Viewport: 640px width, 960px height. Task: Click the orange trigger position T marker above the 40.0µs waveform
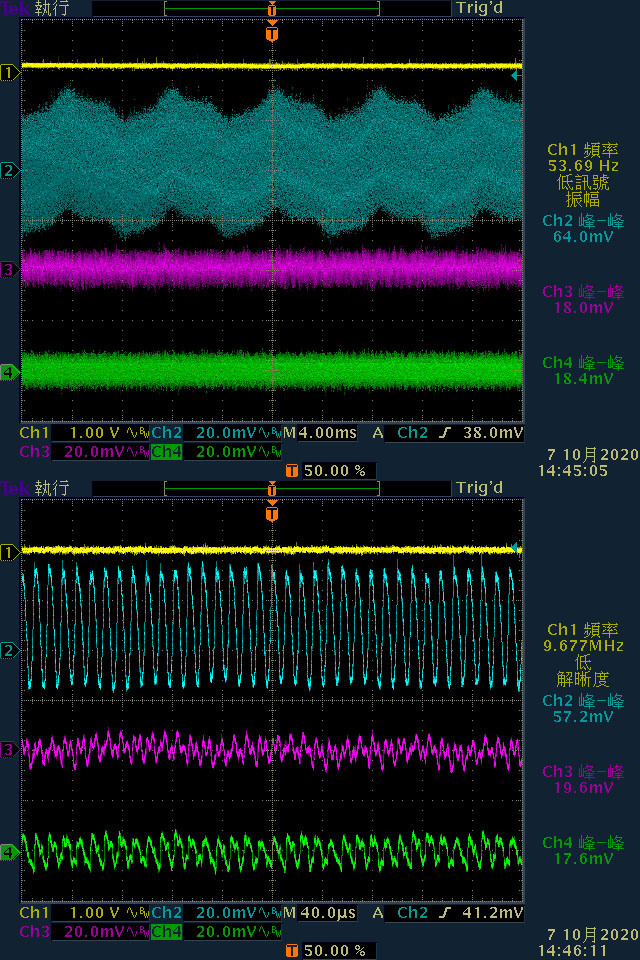pyautogui.click(x=272, y=512)
